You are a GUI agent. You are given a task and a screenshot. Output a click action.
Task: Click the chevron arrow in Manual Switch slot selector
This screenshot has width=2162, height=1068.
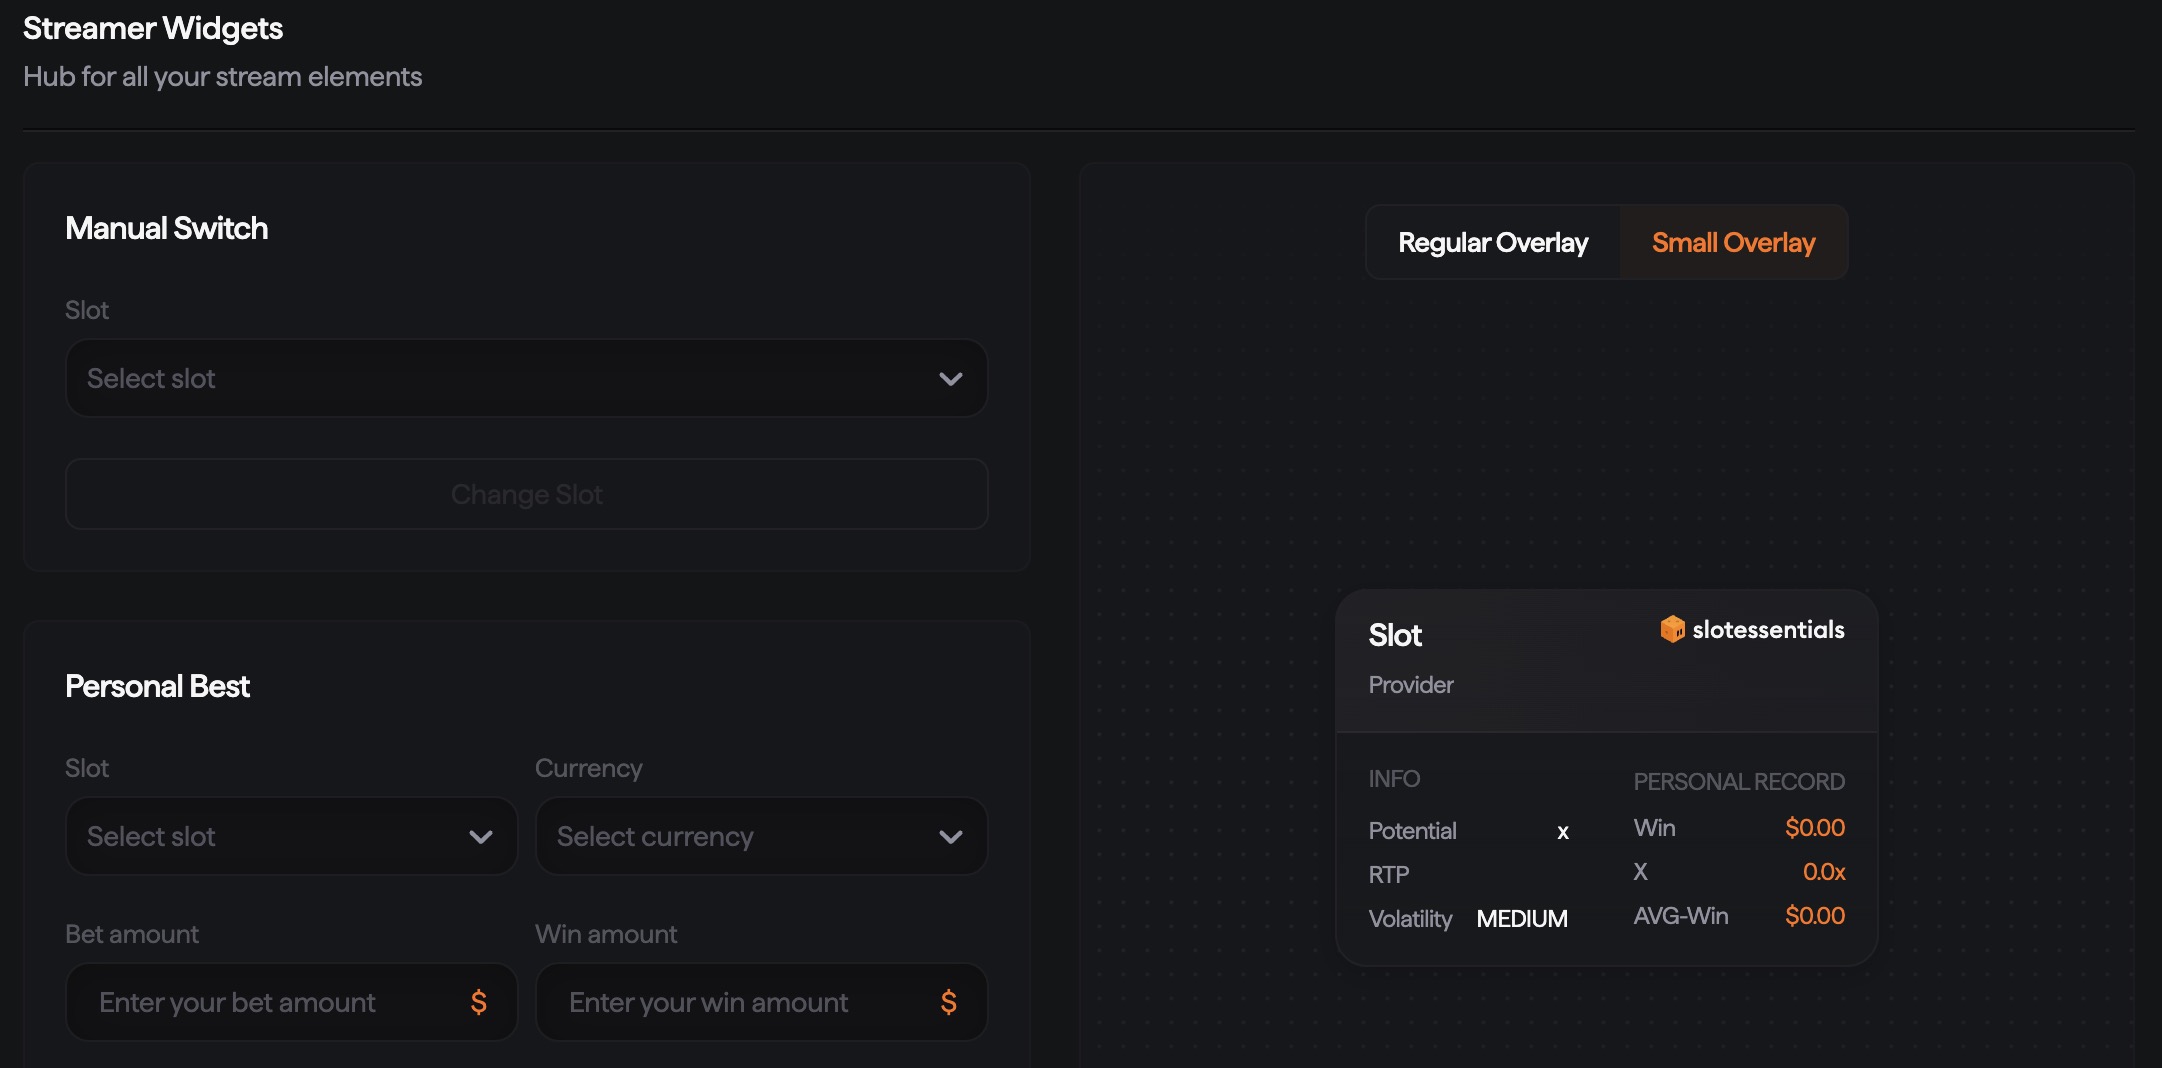[950, 379]
